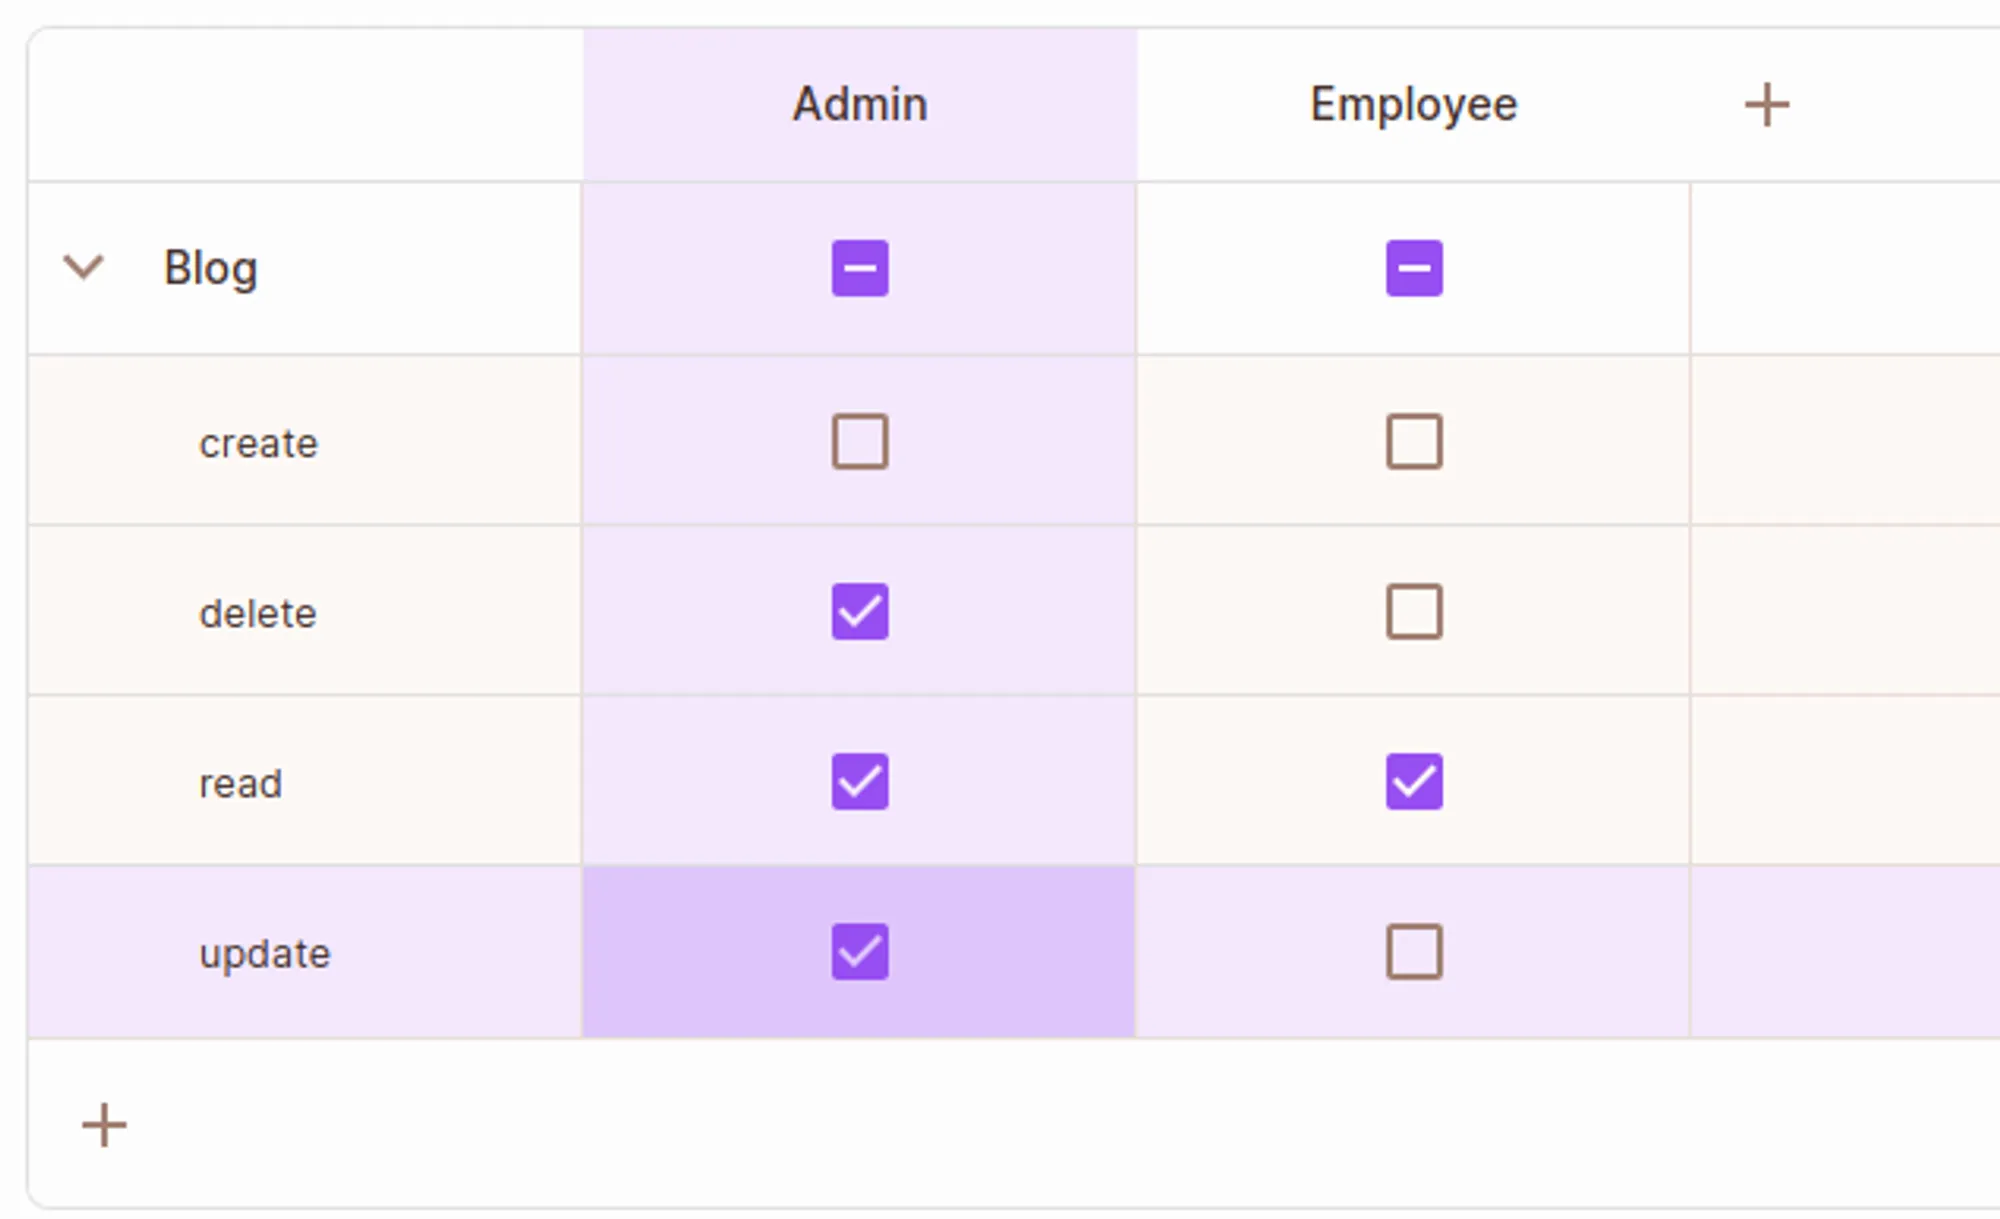Enable delete permission for Employee
Viewport: 2000px width, 1219px height.
pos(1414,611)
